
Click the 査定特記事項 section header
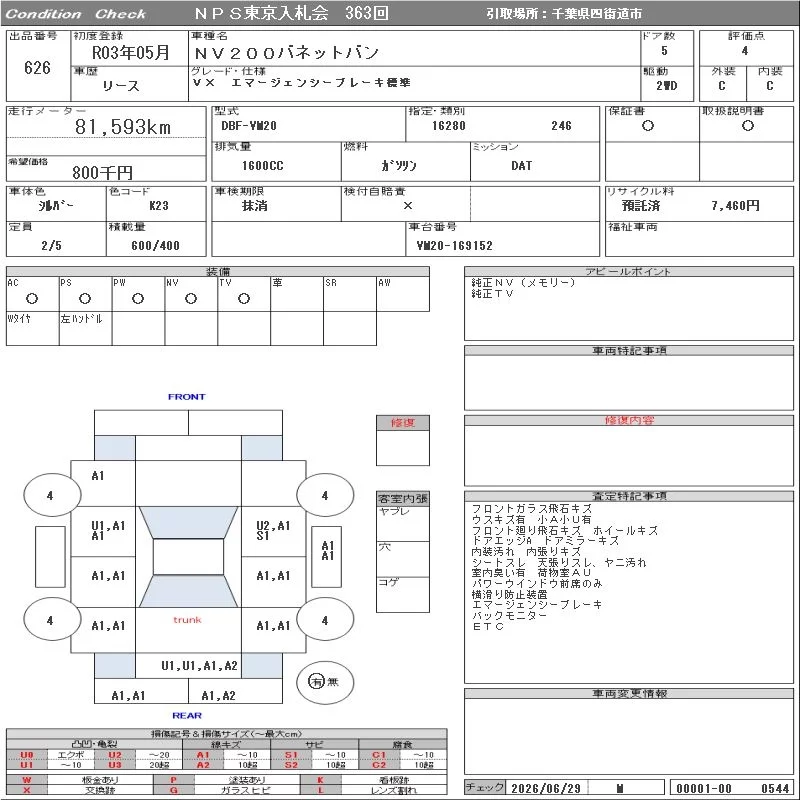click(x=629, y=496)
